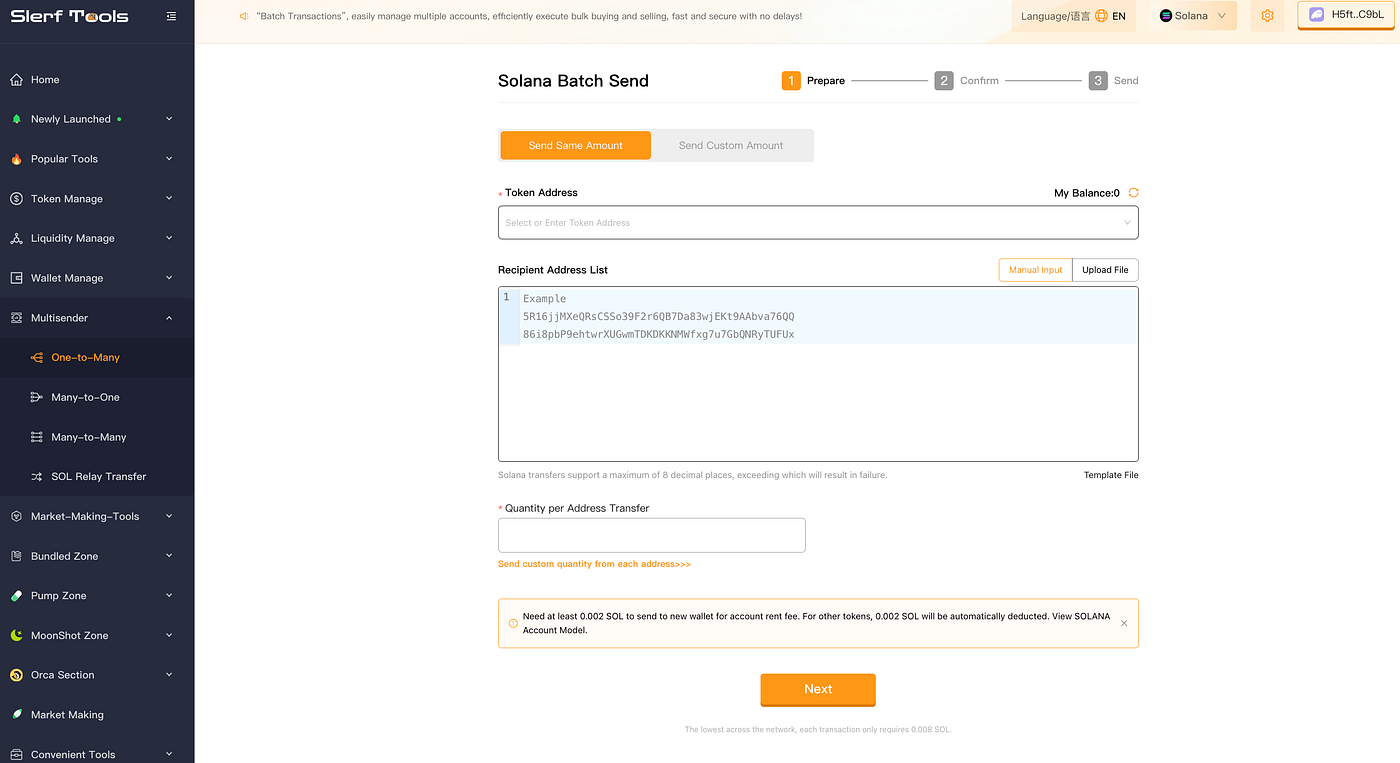The height and width of the screenshot is (763, 1400).
Task: Go to Home in sidebar
Action: pos(97,79)
